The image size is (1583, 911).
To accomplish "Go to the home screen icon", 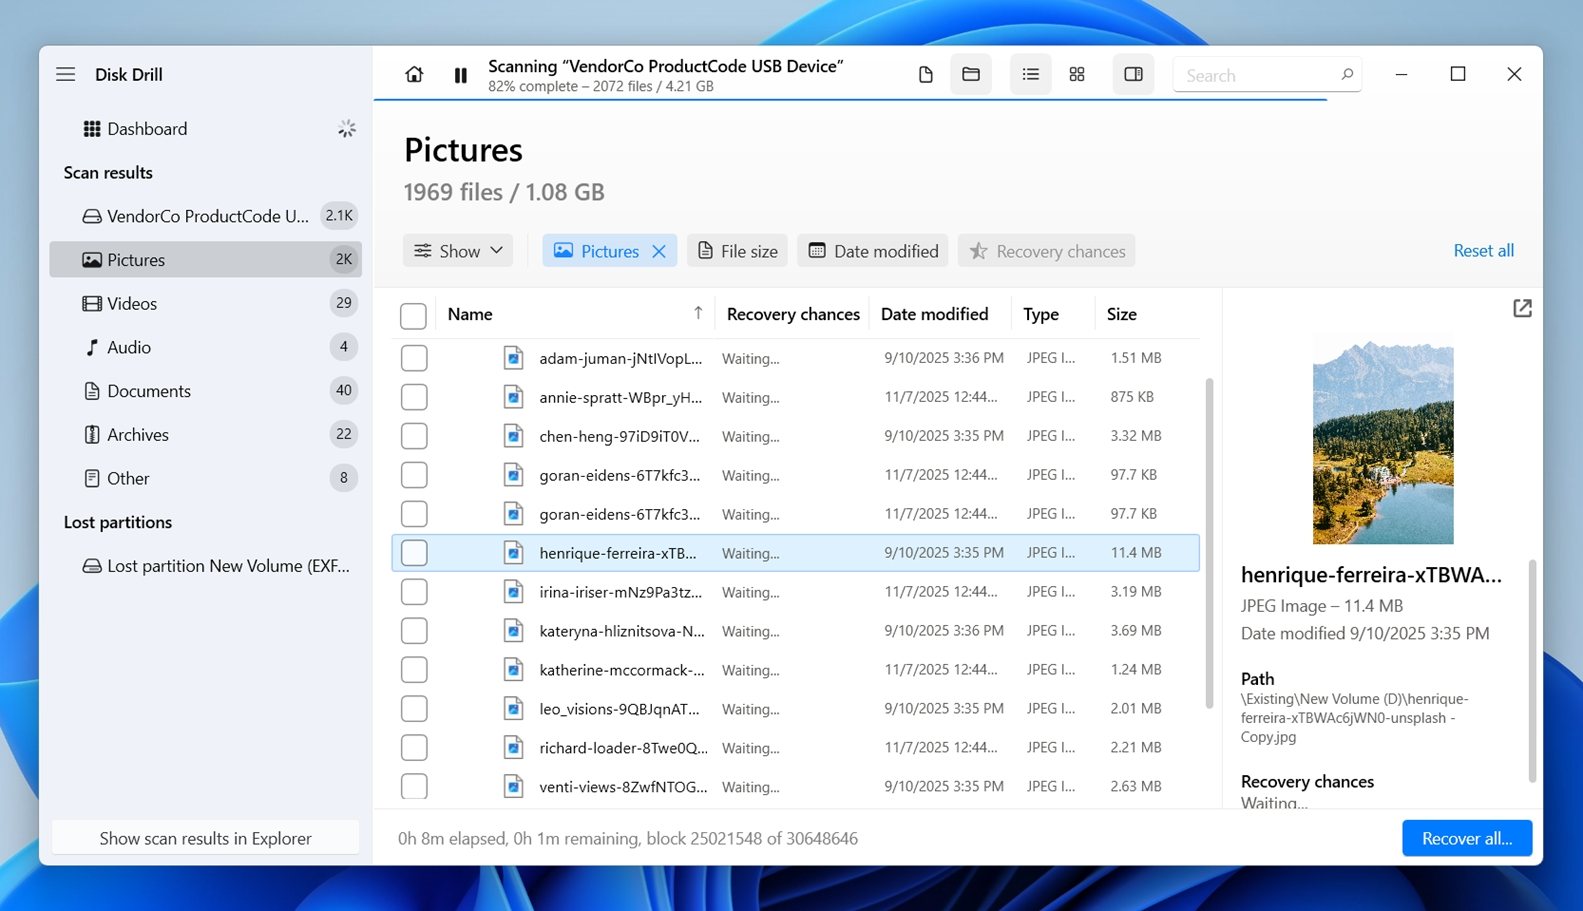I will (x=414, y=75).
